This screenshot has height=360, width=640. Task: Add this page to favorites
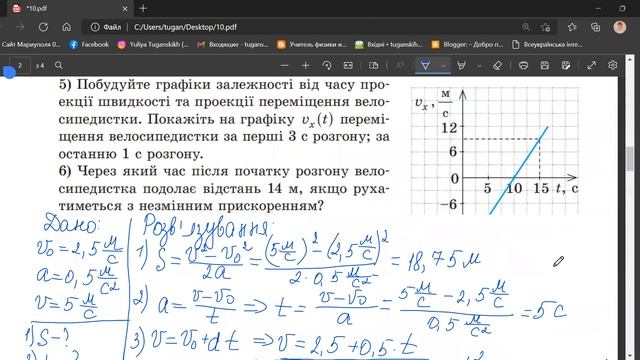coord(545,27)
